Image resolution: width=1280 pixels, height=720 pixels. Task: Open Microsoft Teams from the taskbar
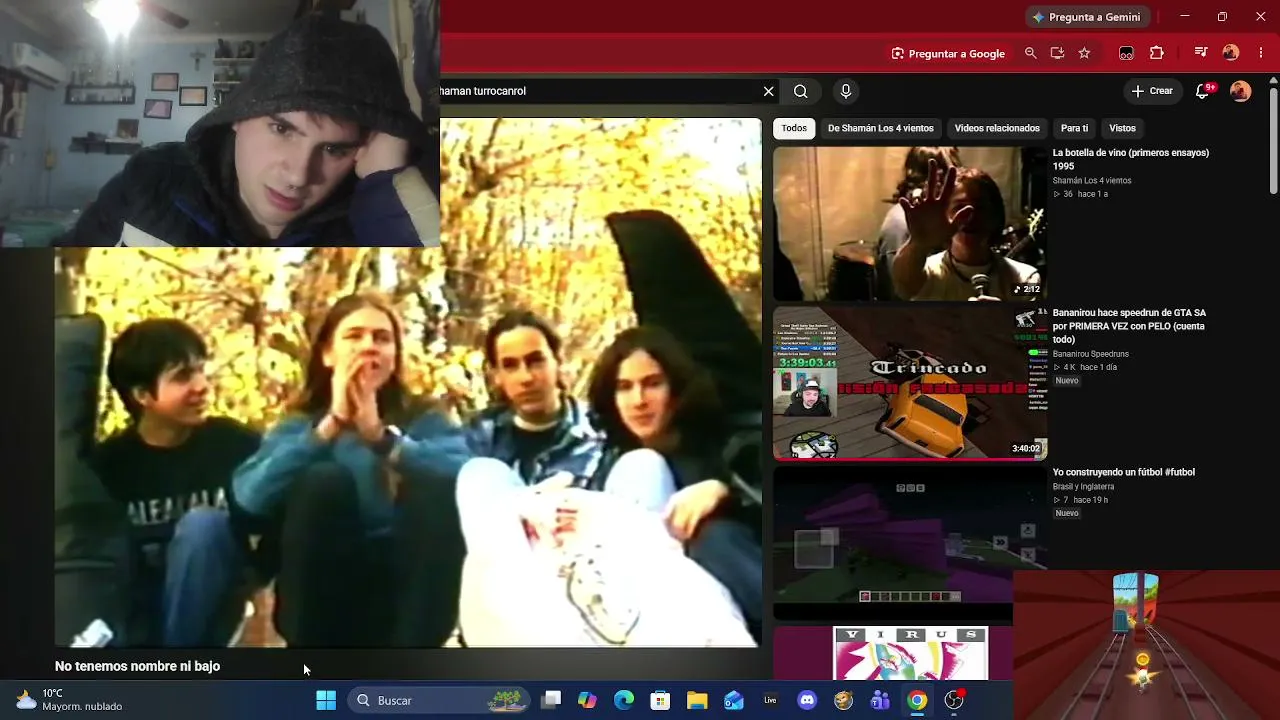pyautogui.click(x=880, y=700)
